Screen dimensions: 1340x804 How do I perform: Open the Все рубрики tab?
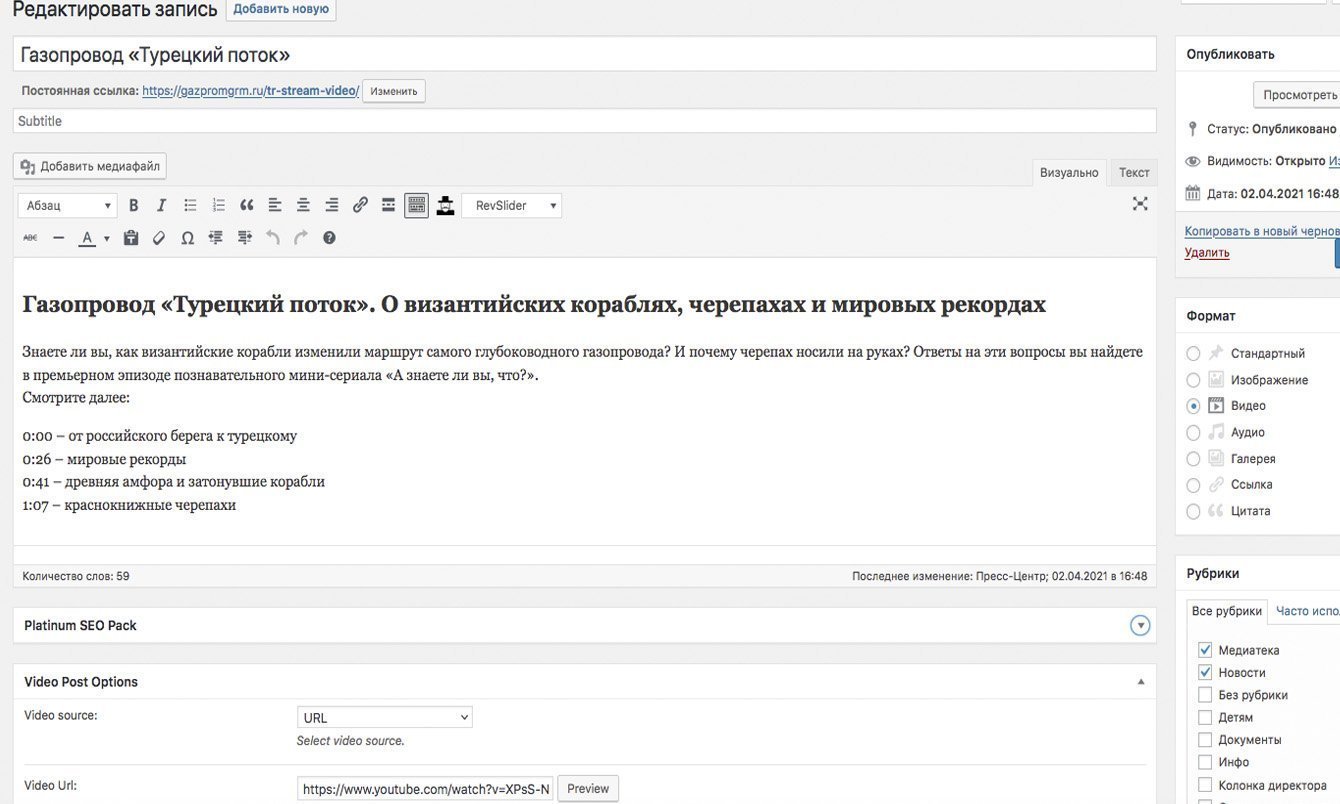[x=1227, y=611]
